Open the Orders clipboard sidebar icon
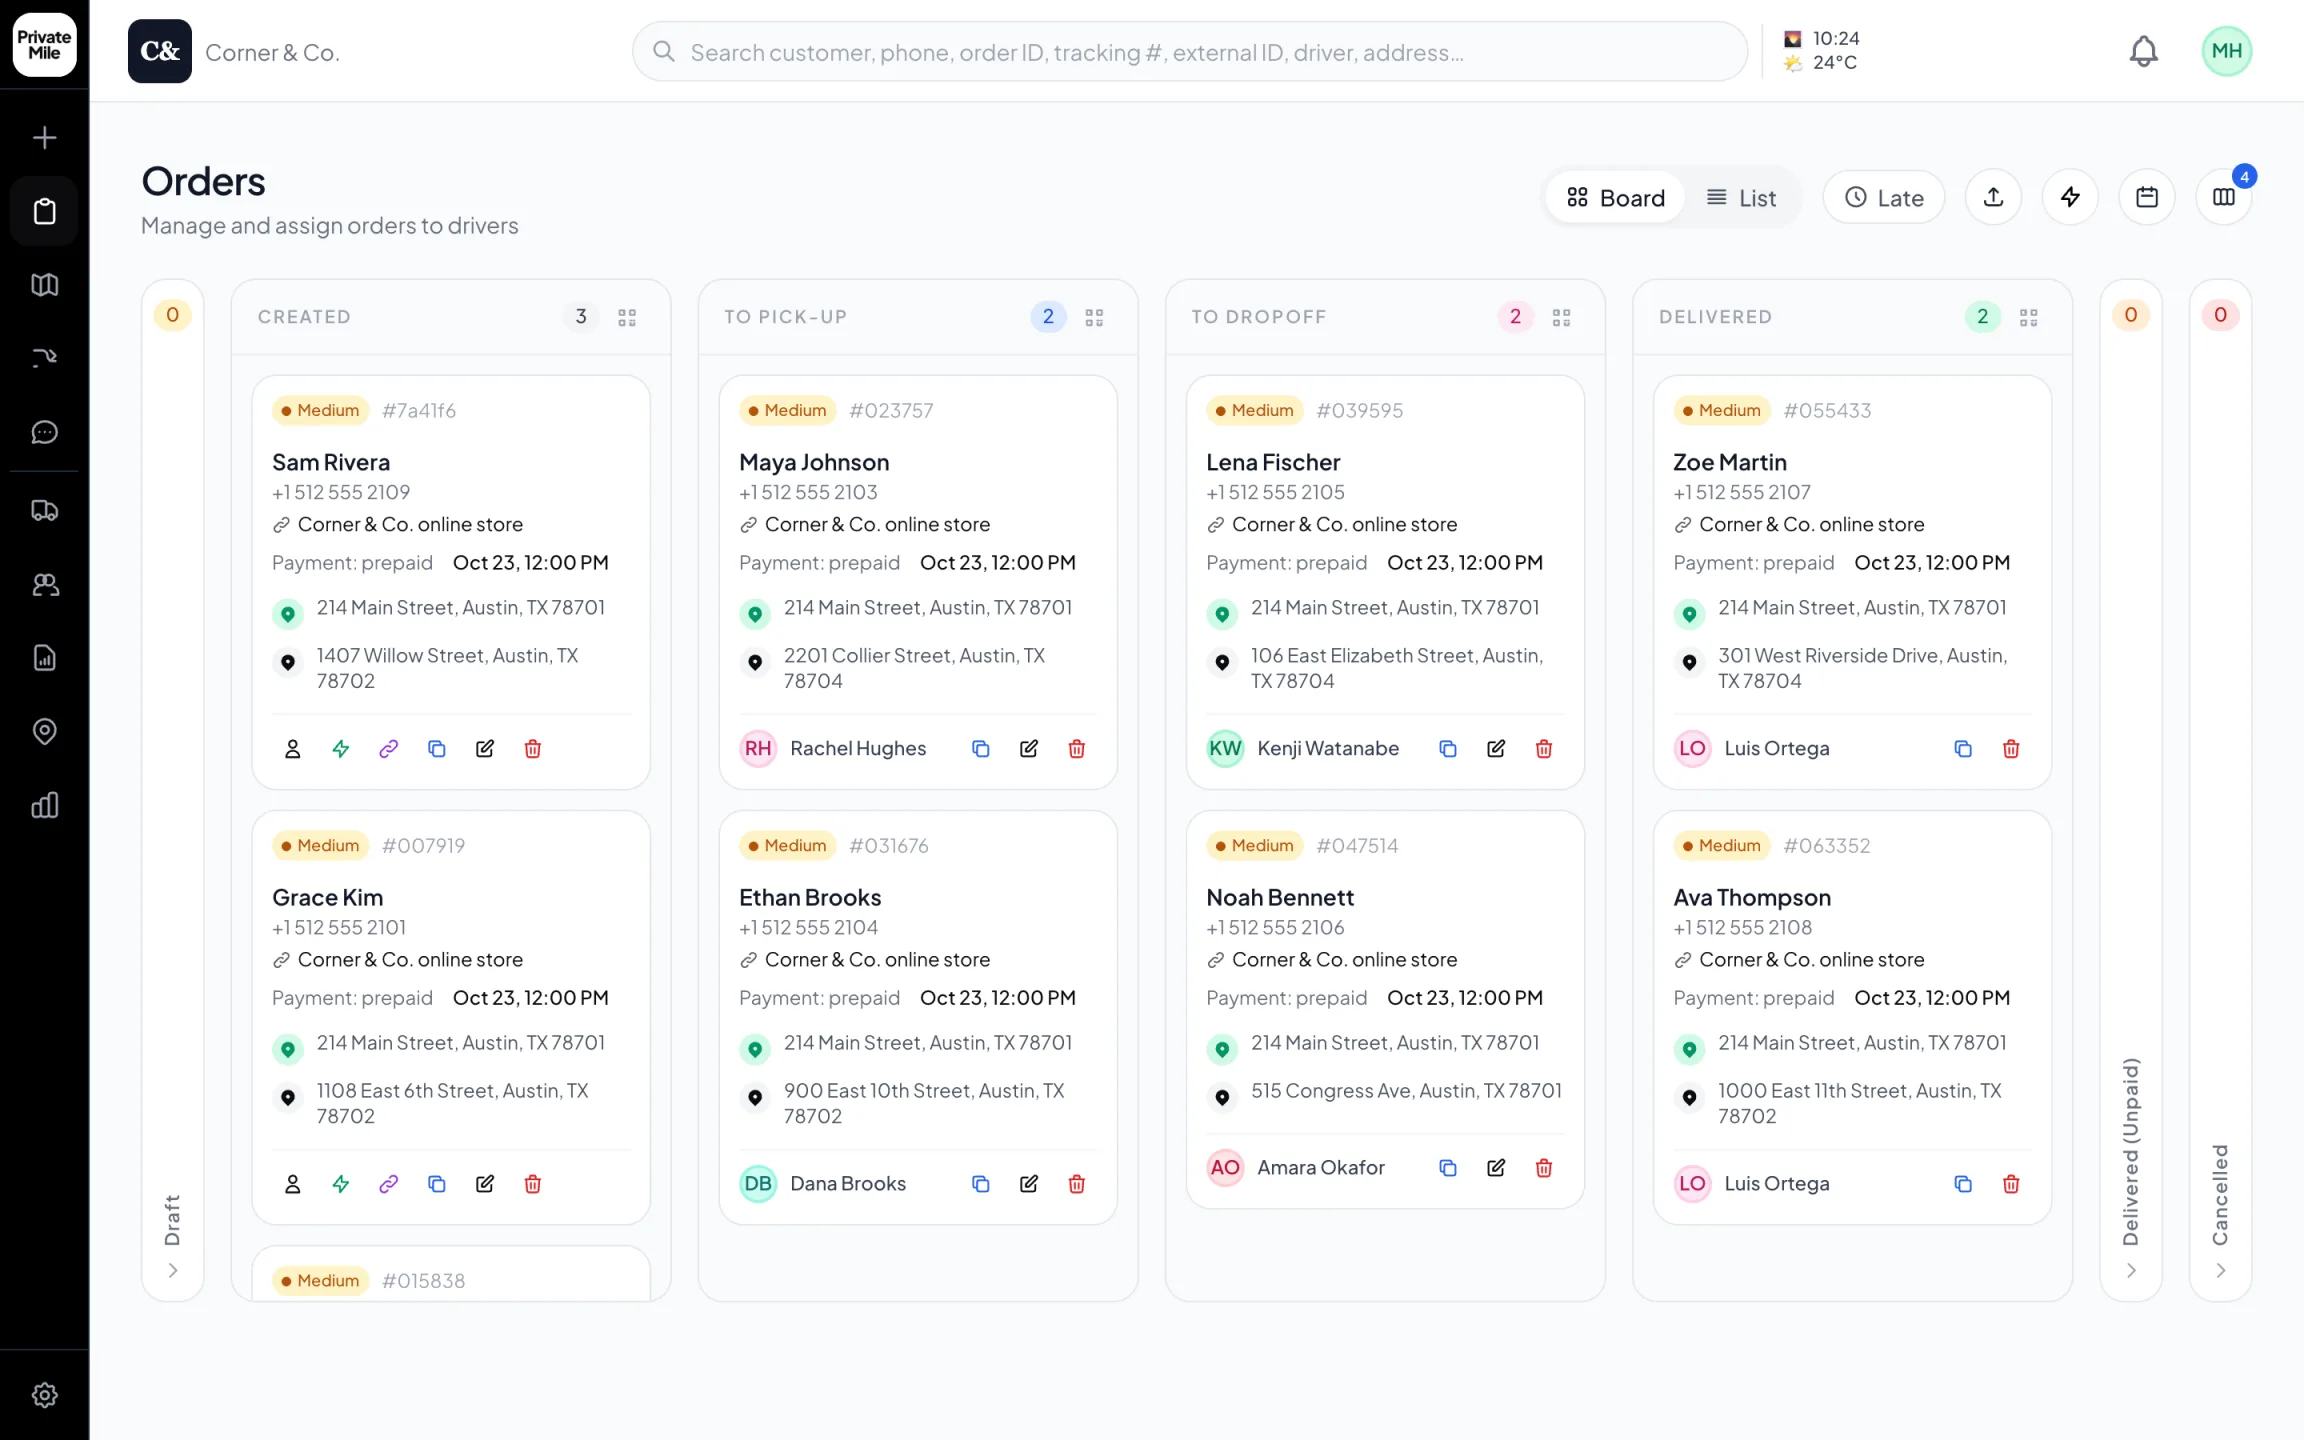This screenshot has height=1440, width=2304. tap(44, 211)
